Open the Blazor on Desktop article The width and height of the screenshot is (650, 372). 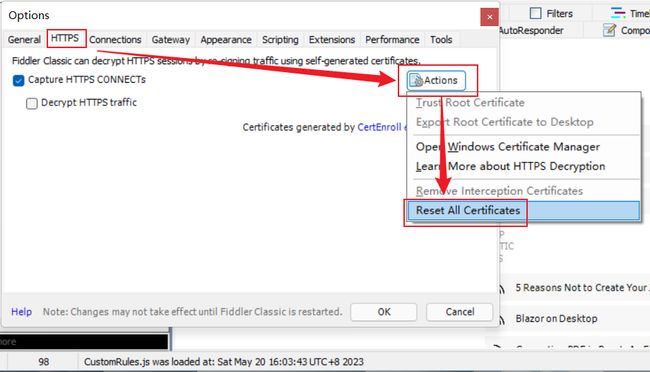click(556, 319)
